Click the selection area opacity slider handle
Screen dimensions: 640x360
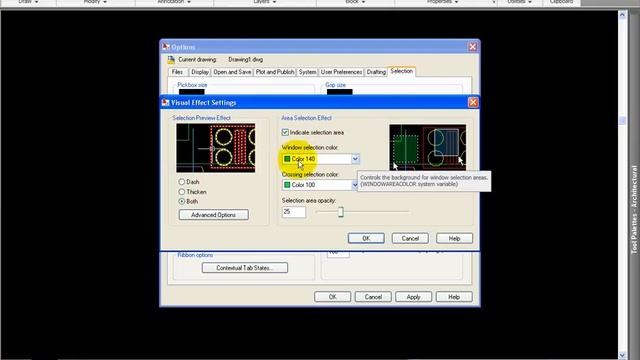tap(340, 212)
